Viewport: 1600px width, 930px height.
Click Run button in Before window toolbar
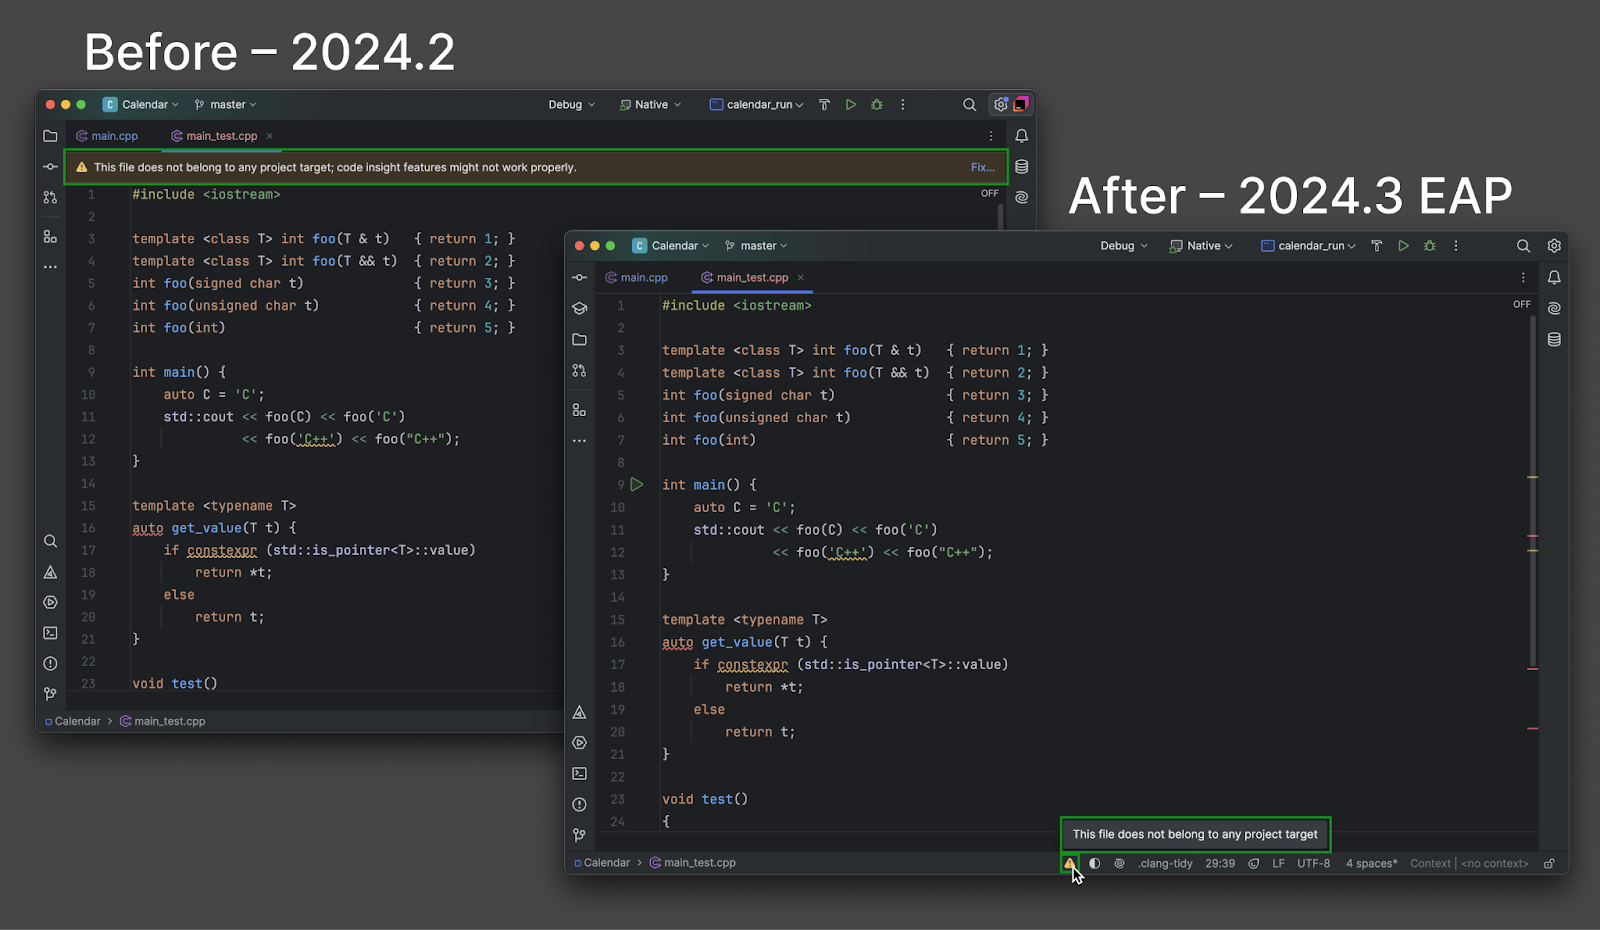click(x=851, y=104)
